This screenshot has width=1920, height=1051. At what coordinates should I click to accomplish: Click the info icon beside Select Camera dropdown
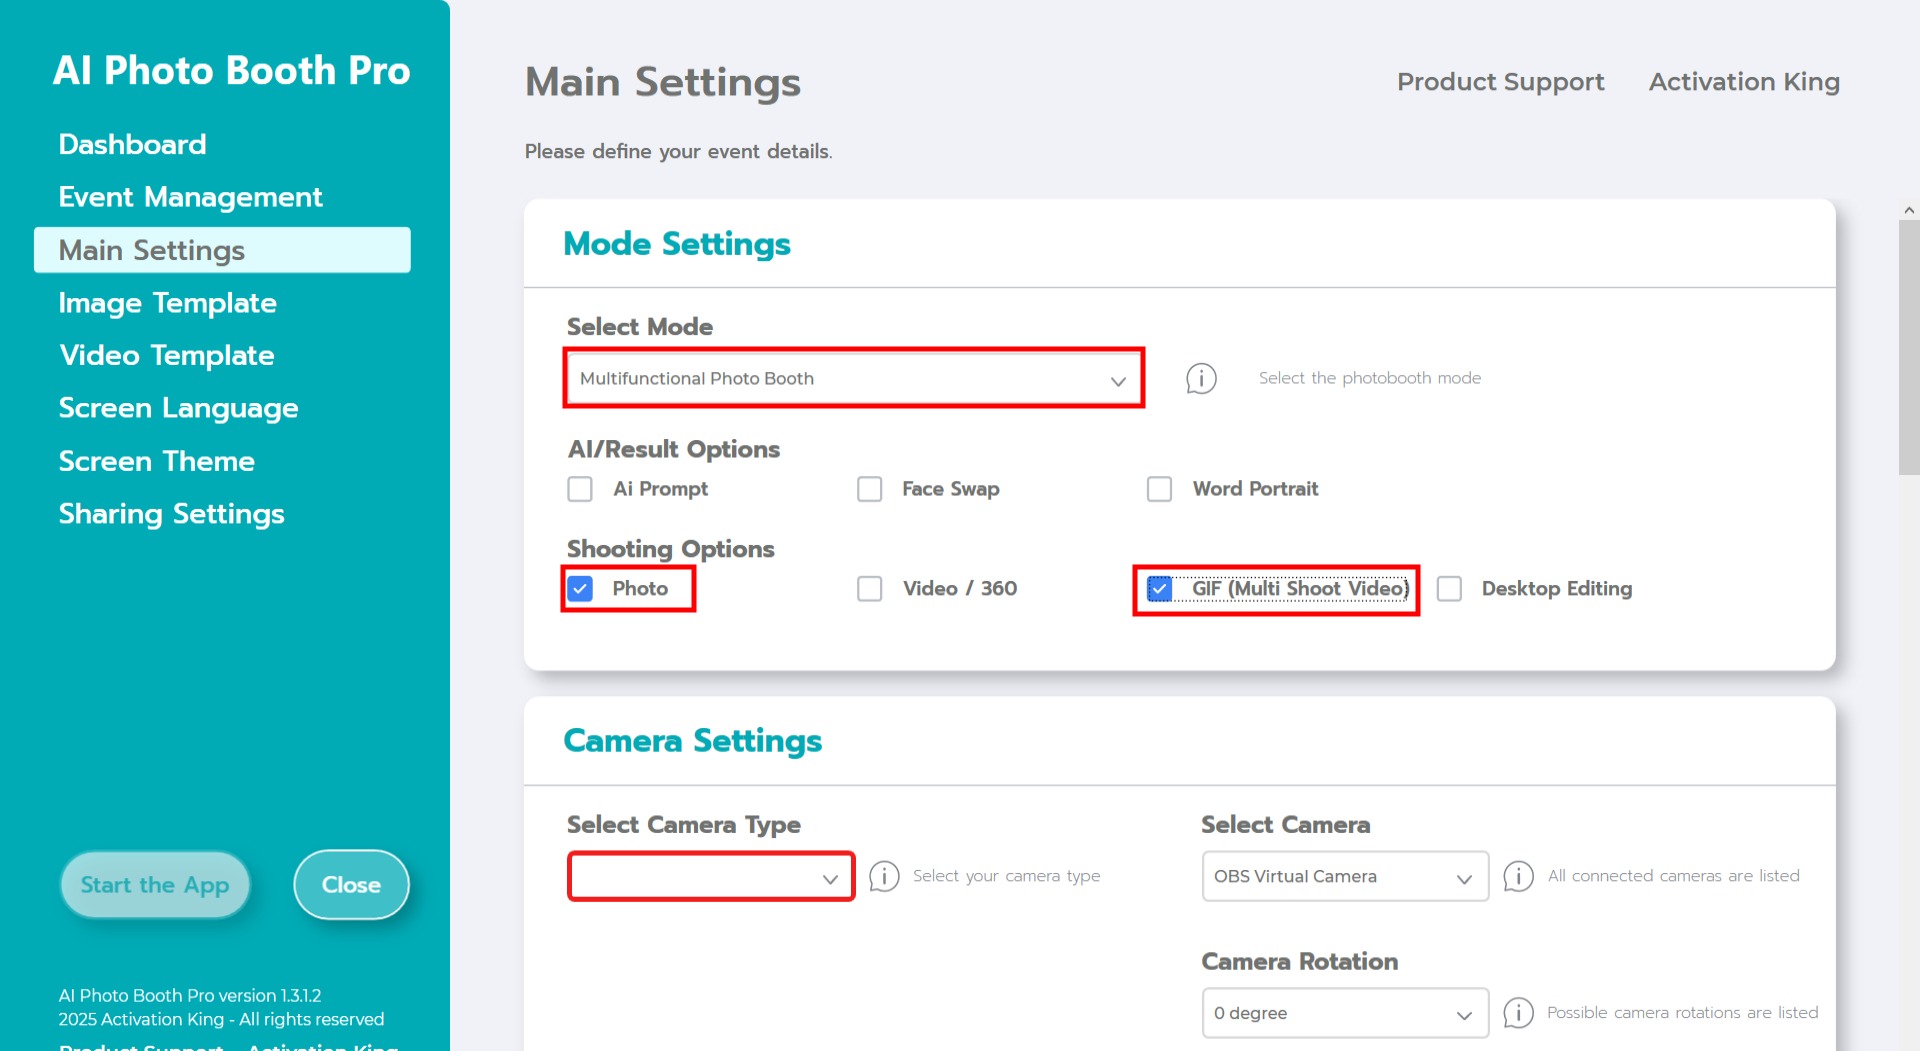(1518, 876)
